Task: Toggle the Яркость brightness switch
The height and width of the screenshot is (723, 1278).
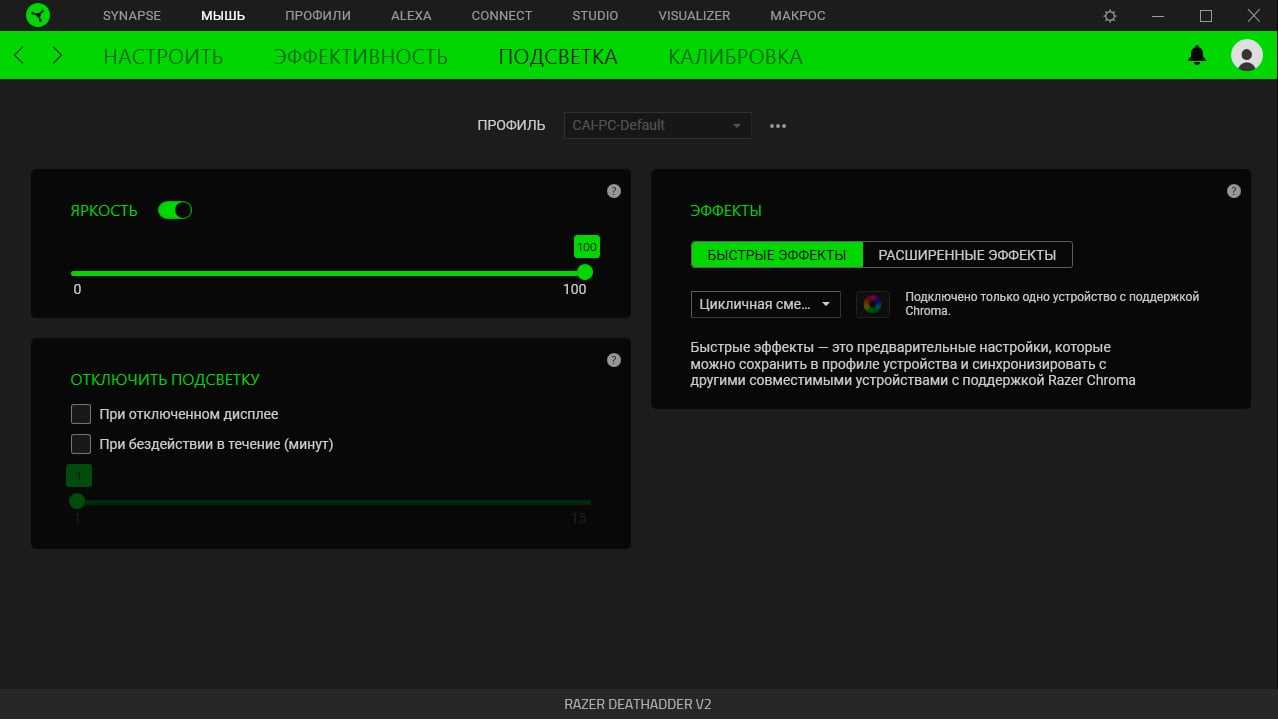Action: (x=175, y=210)
